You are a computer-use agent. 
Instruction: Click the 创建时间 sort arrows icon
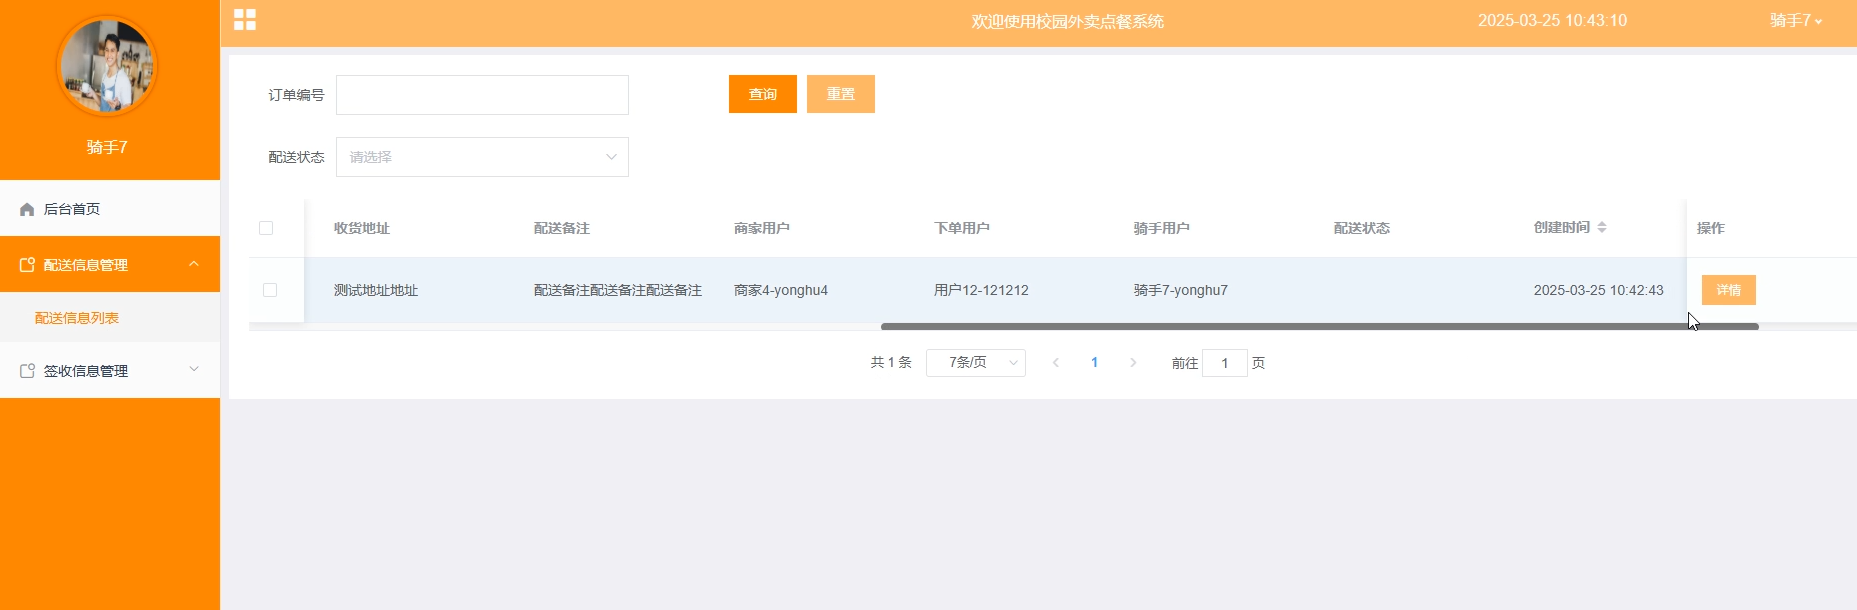[x=1602, y=227]
